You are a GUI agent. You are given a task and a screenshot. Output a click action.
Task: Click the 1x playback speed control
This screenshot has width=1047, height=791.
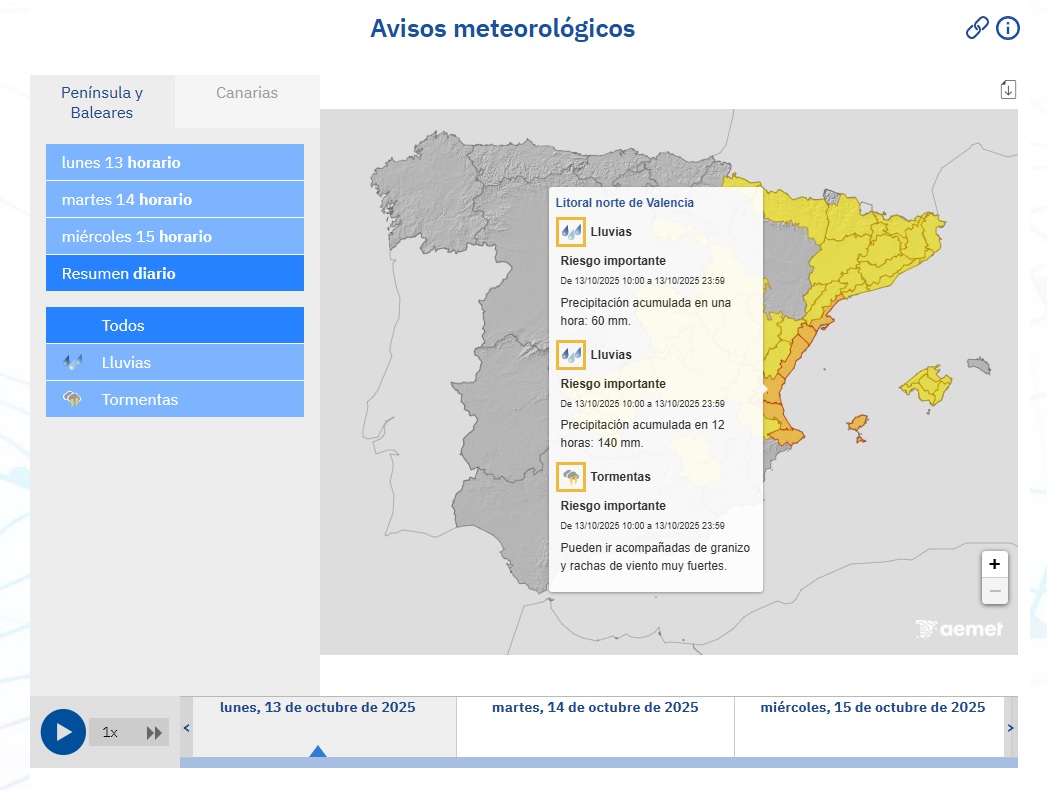click(110, 732)
